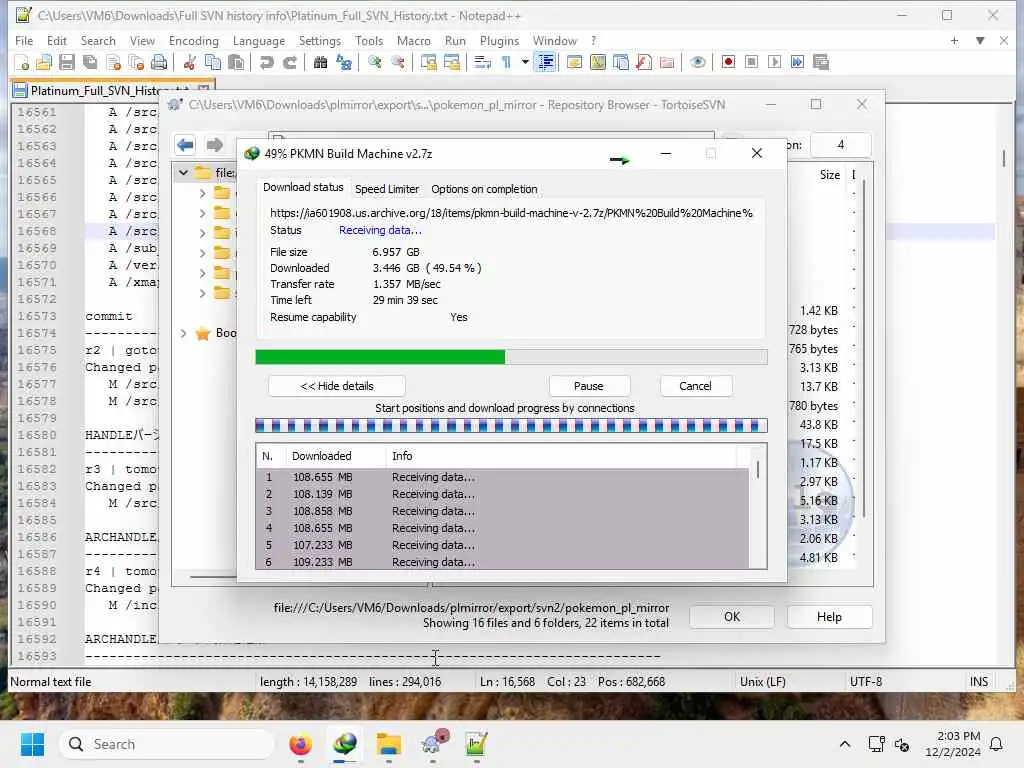Expand the Bookmarks star node
1024x768 pixels.
[x=184, y=333]
